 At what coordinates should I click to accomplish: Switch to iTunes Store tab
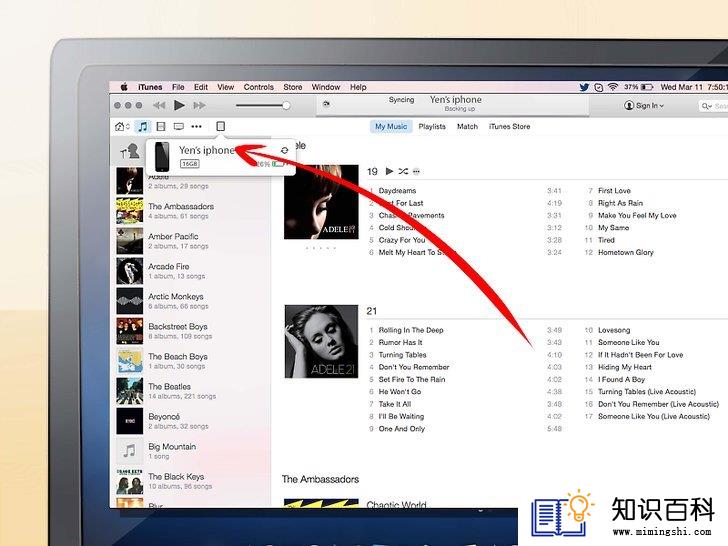(x=509, y=126)
